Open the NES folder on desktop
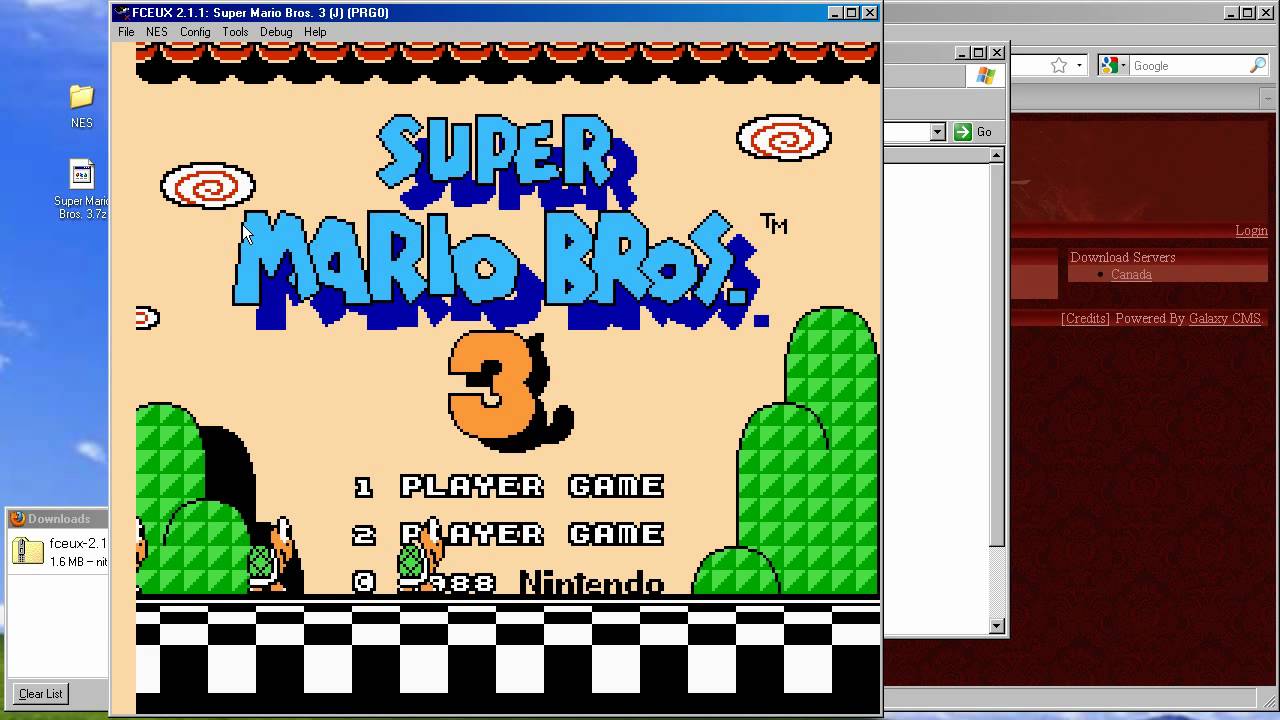Viewport: 1280px width, 720px height. tap(82, 106)
